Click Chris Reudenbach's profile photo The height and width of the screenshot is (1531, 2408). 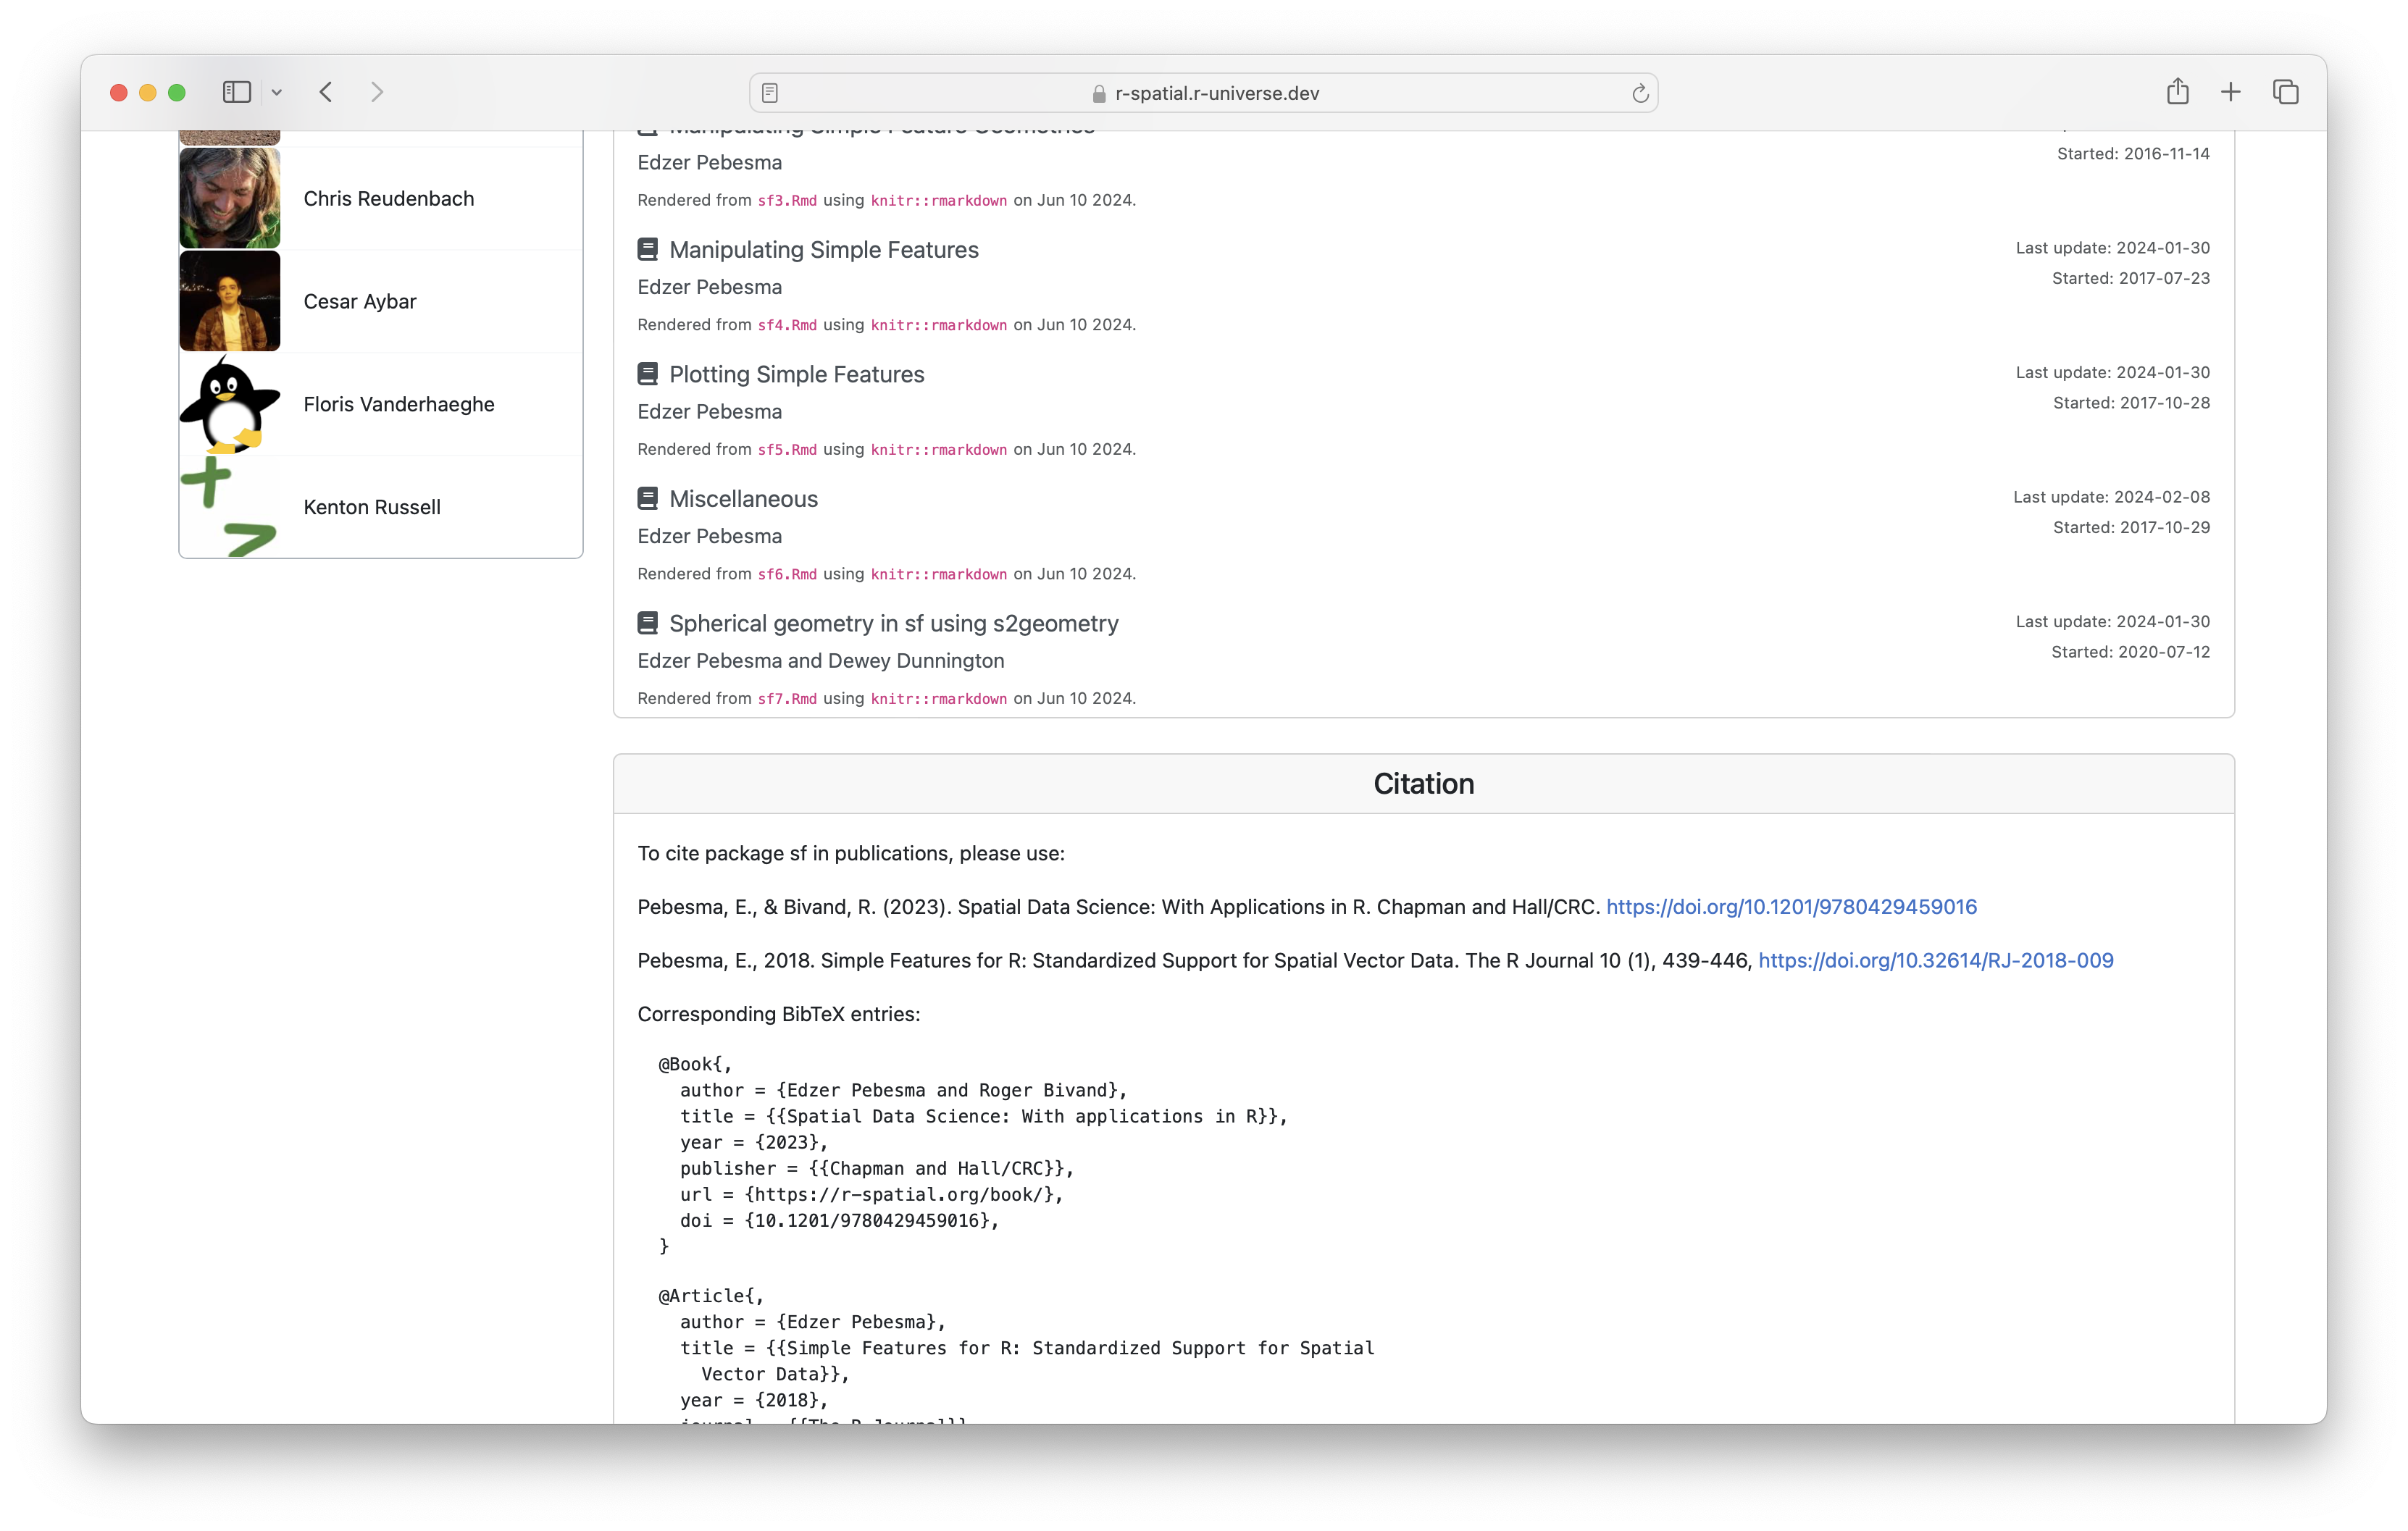coord(229,198)
